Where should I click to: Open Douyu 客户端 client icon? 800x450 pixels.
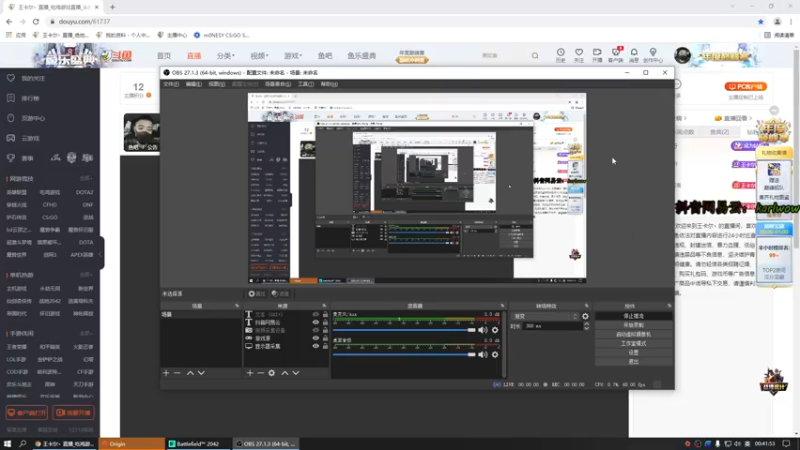coord(615,55)
